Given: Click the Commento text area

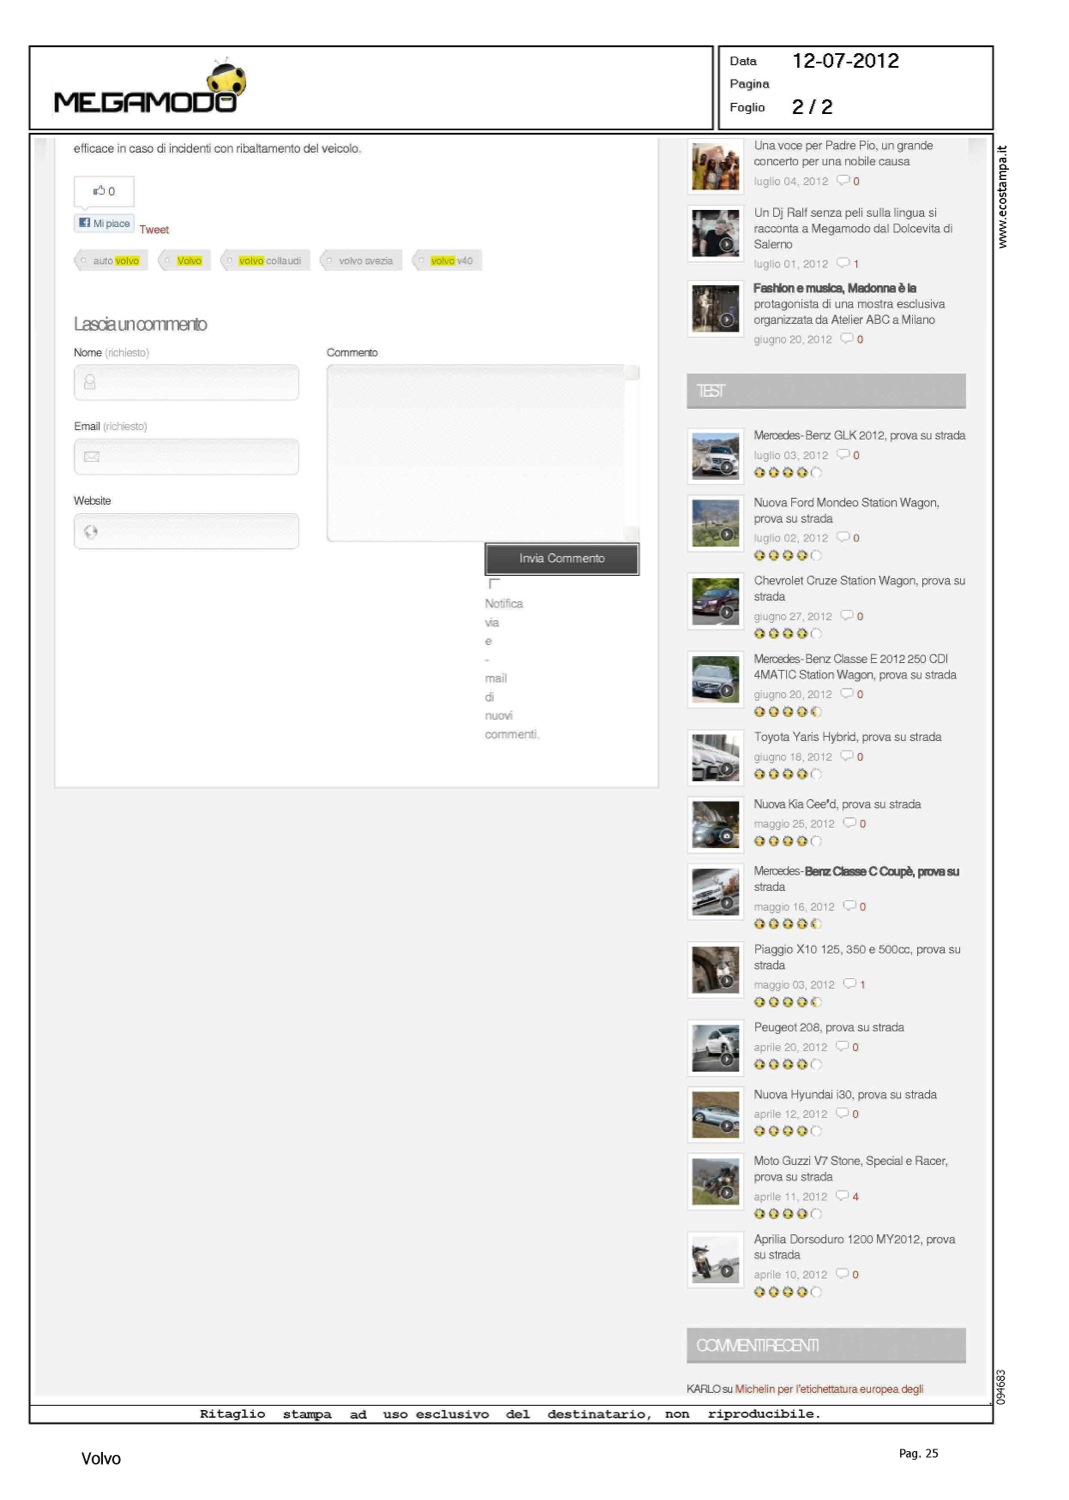Looking at the screenshot, I should [478, 452].
